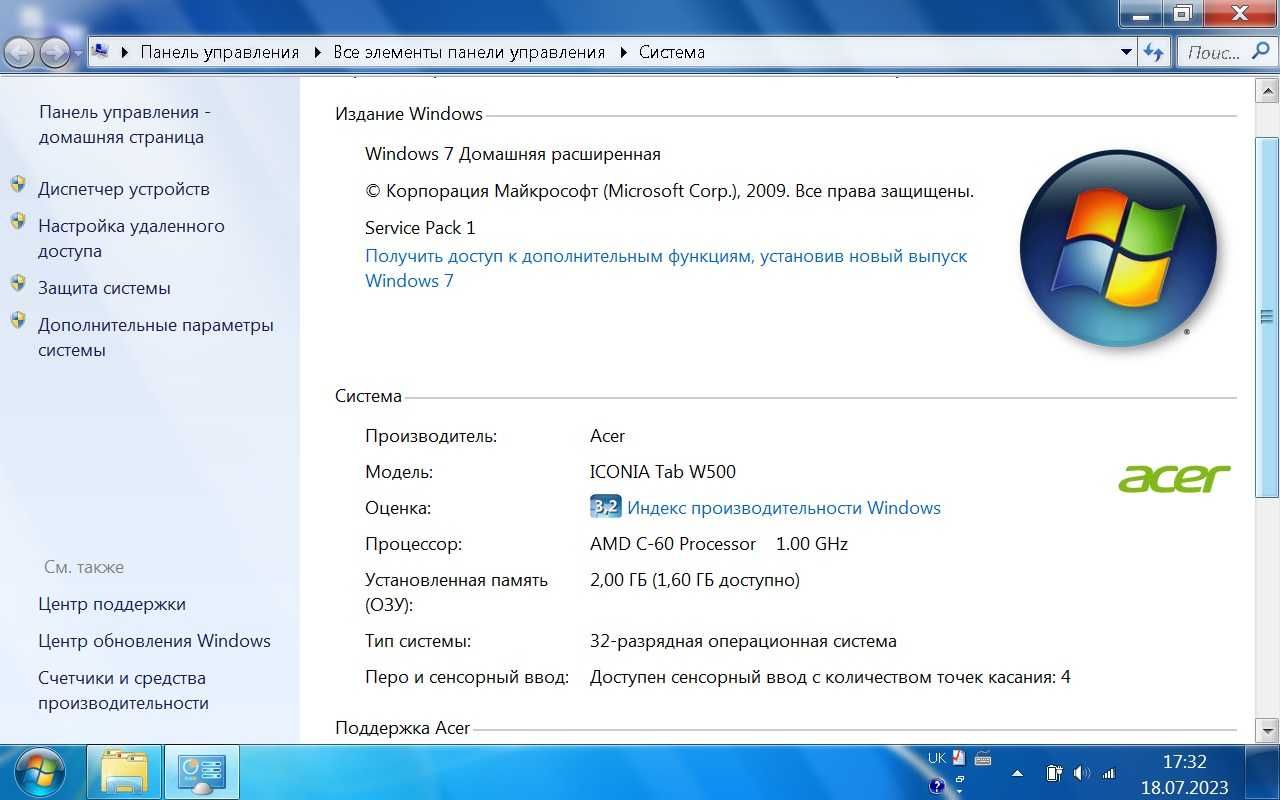
Task: Expand arrow before Все элементы панели управления
Action: [318, 52]
